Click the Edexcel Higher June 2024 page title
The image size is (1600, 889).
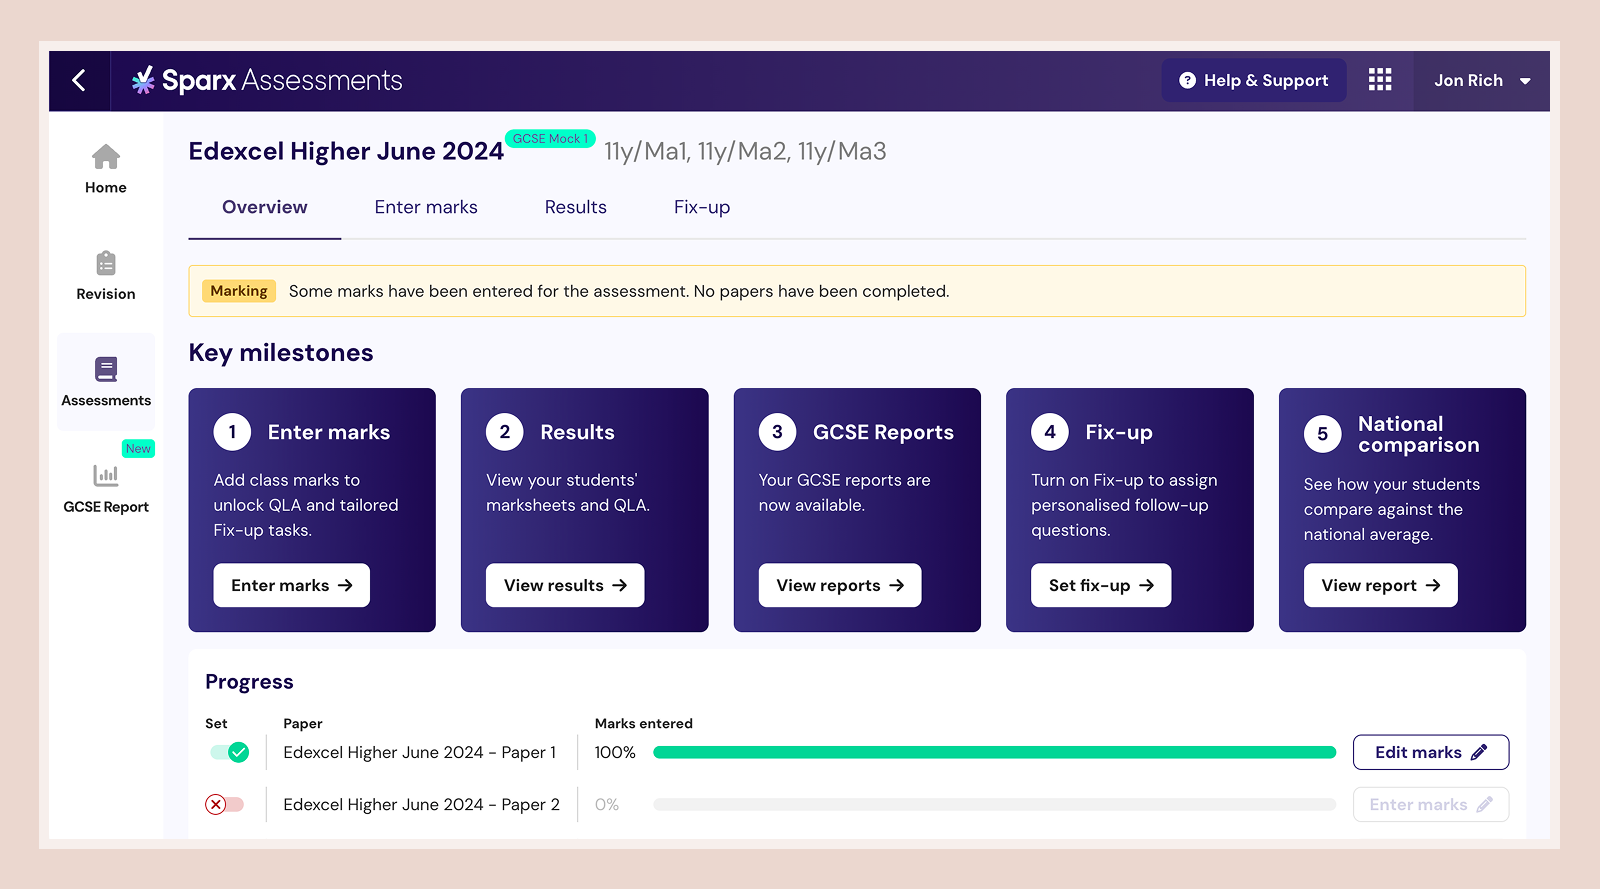[346, 151]
